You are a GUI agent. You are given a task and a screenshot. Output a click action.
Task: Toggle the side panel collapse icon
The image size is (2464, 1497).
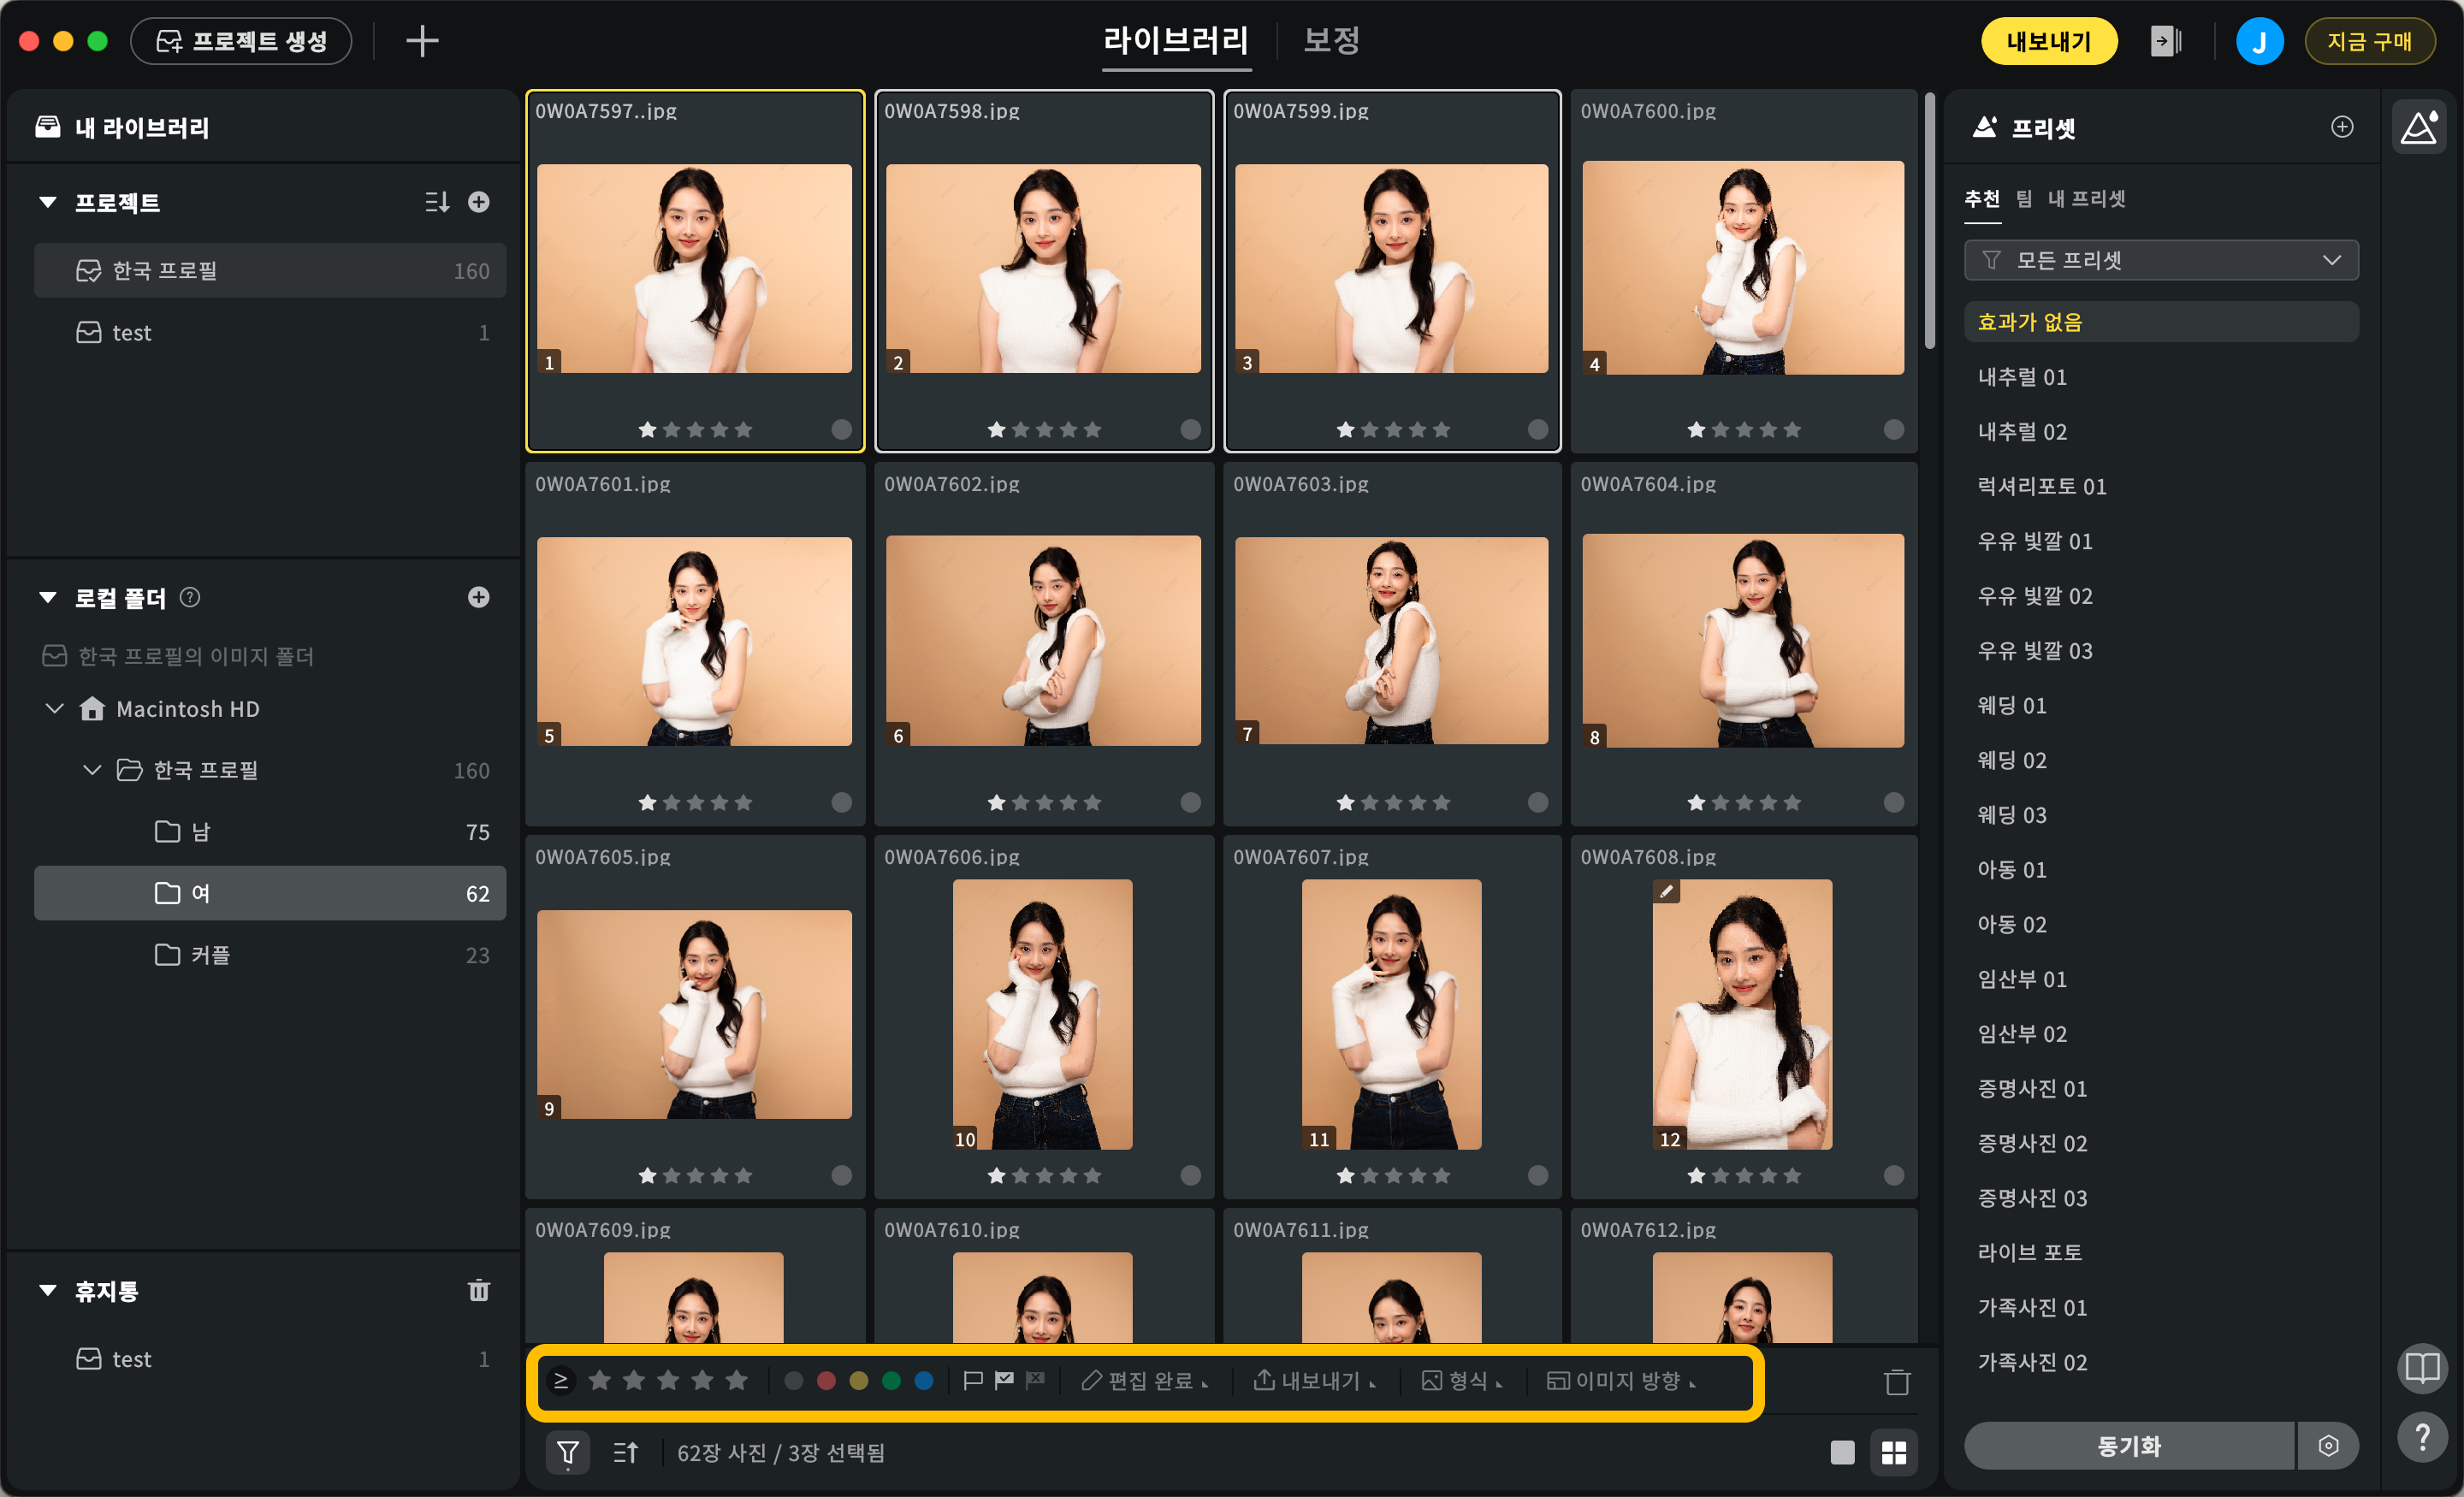tap(2165, 41)
